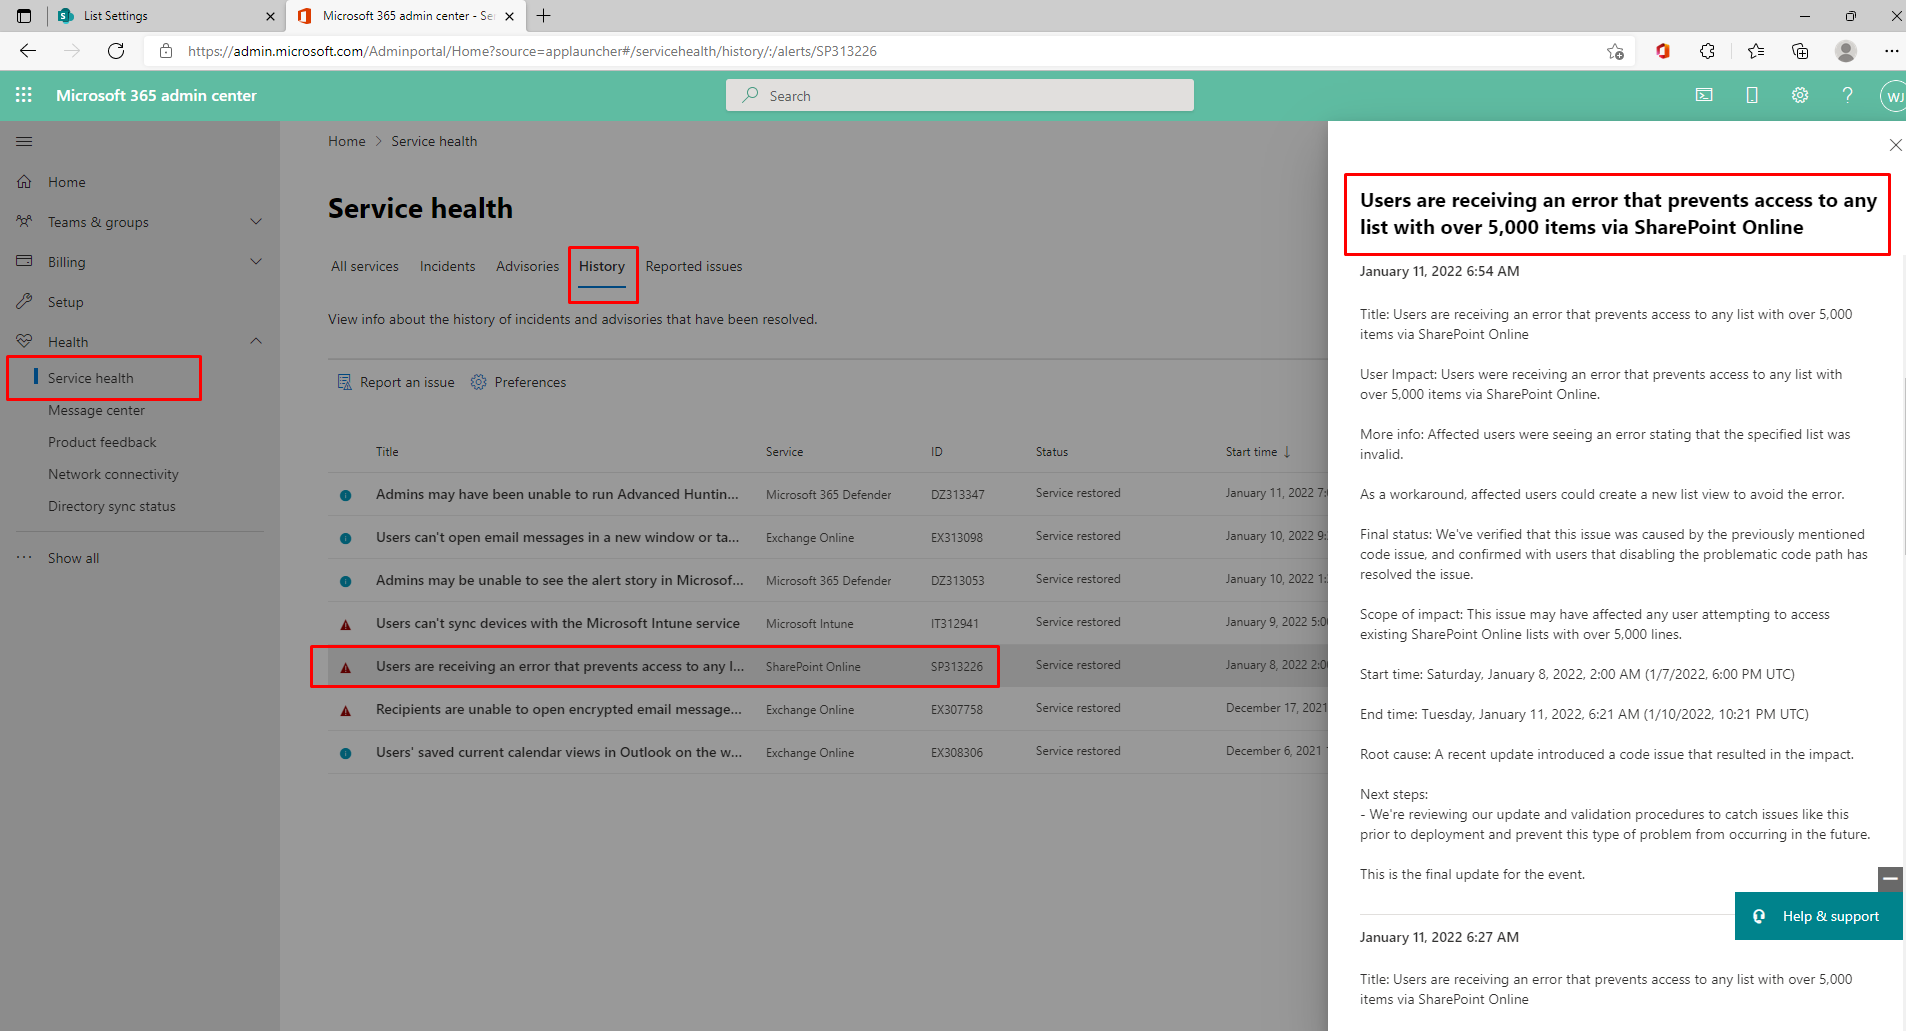Click the Health heart icon
This screenshot has height=1031, width=1906.
click(x=24, y=342)
